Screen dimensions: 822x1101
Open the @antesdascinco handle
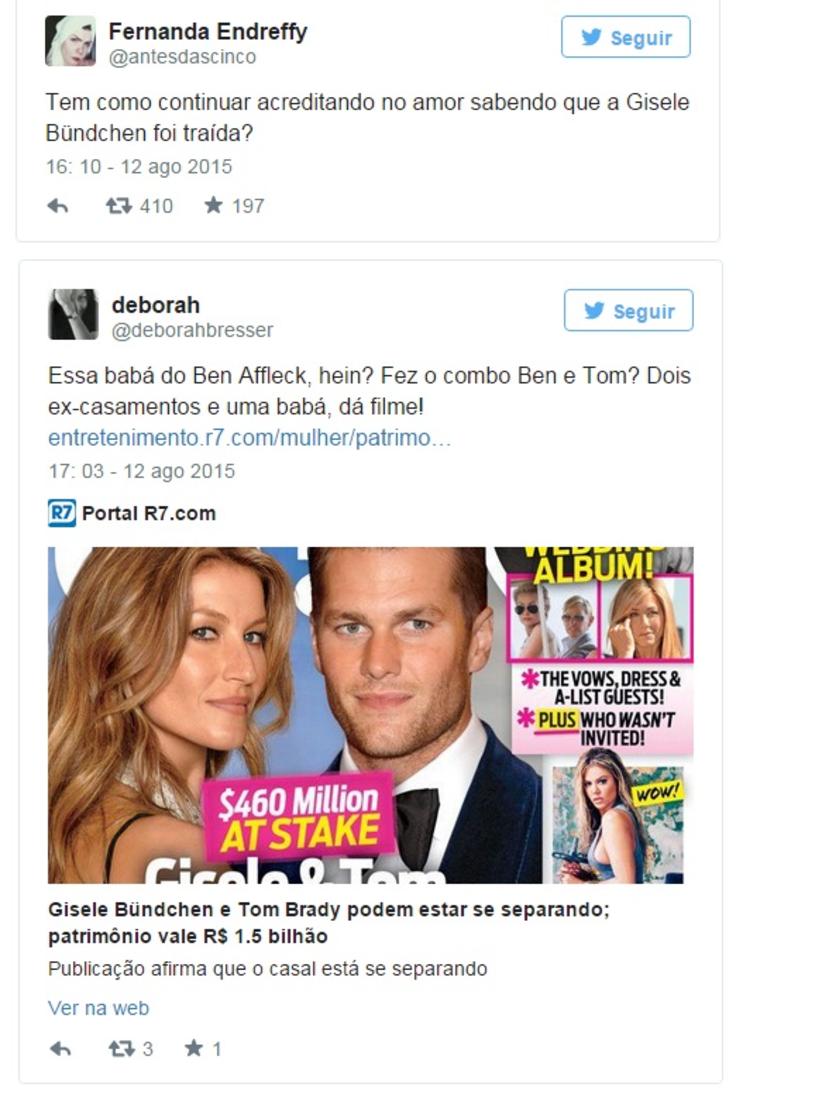tap(183, 57)
